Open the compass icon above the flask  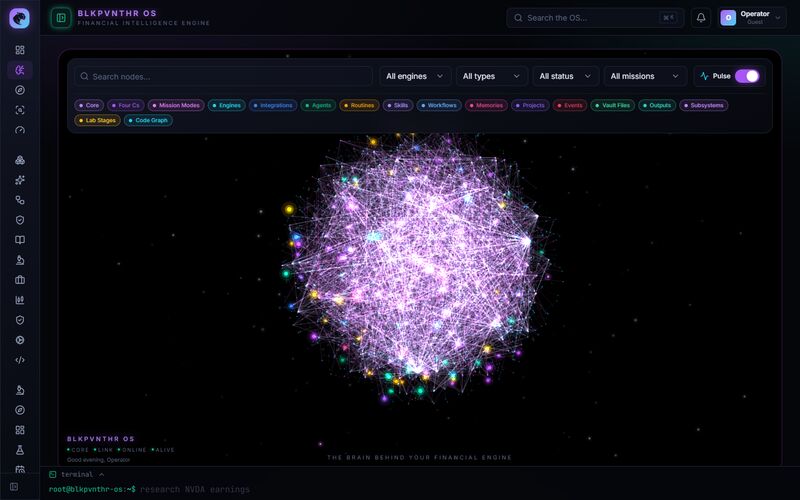tap(20, 410)
